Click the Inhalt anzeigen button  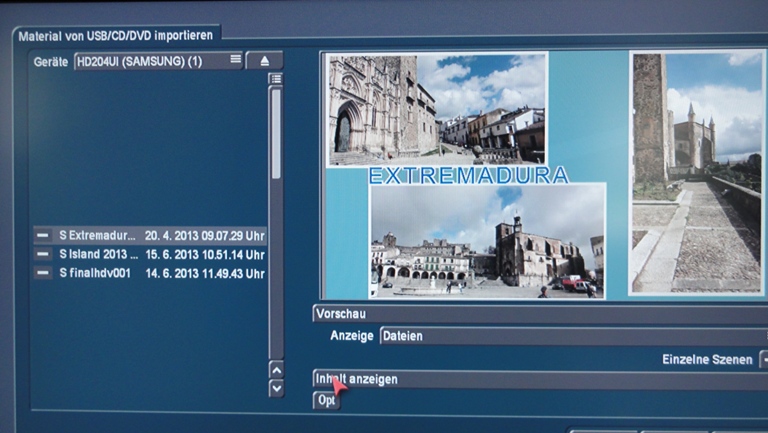coord(540,379)
